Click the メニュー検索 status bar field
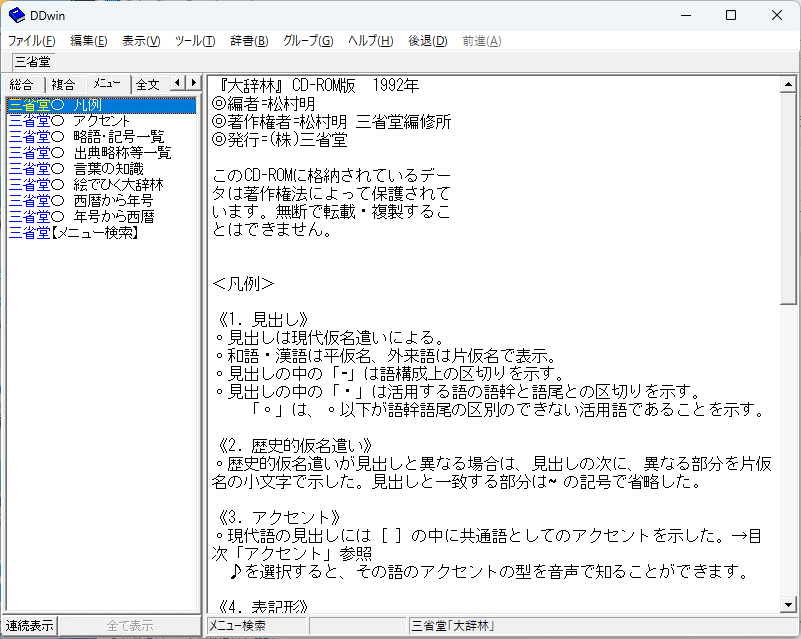 coord(256,626)
